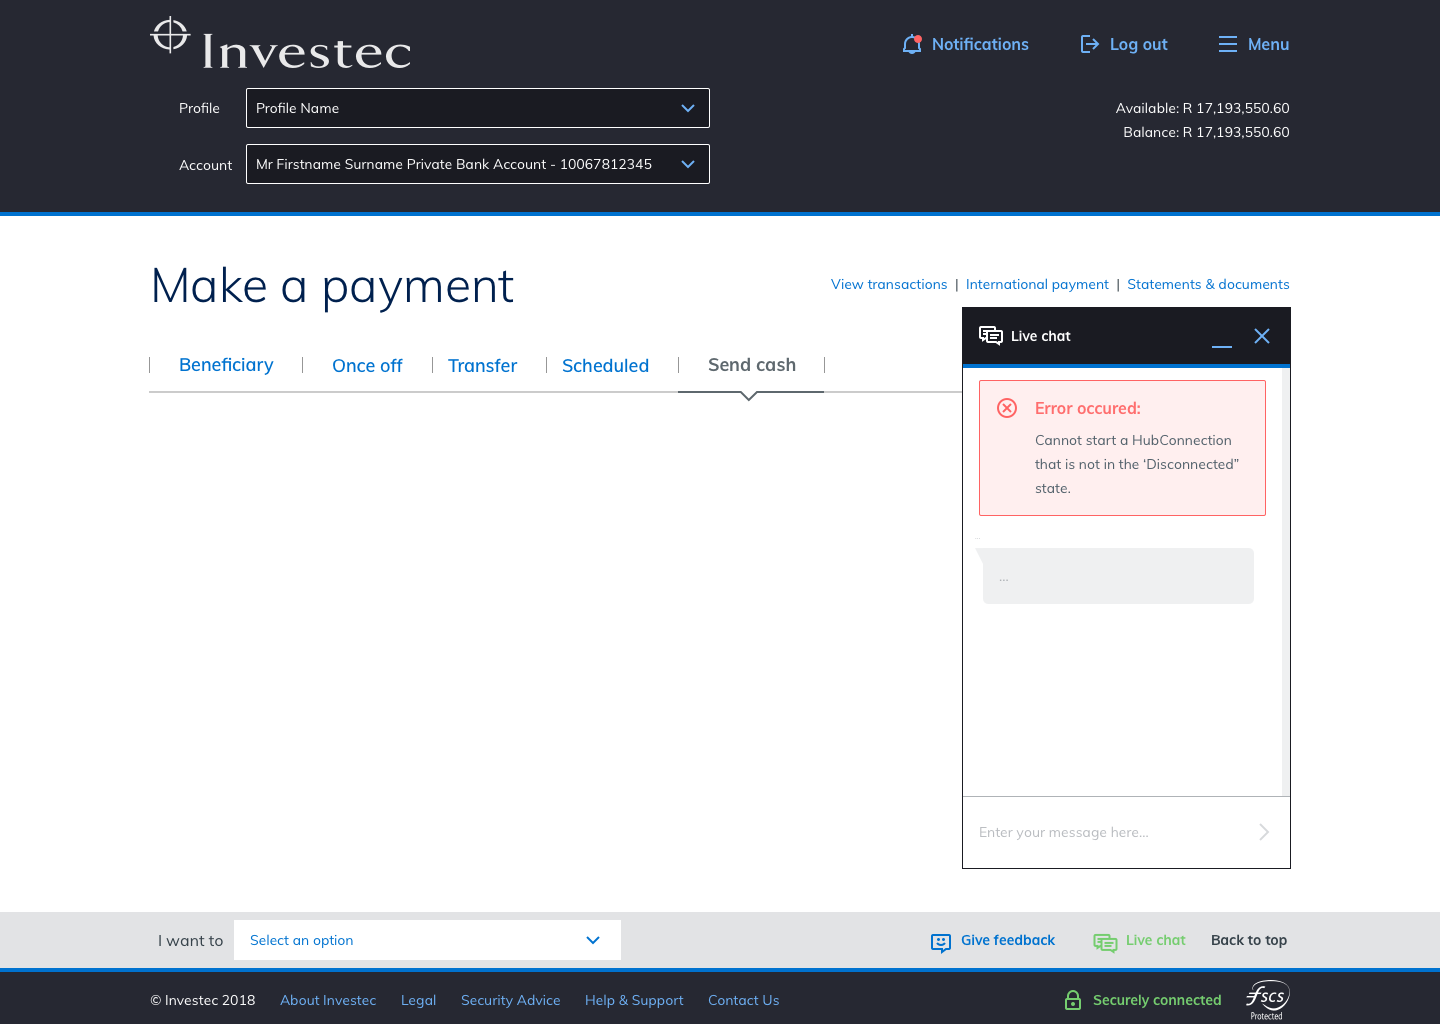The image size is (1440, 1024).
Task: Open Statements & documents link
Action: [x=1208, y=284]
